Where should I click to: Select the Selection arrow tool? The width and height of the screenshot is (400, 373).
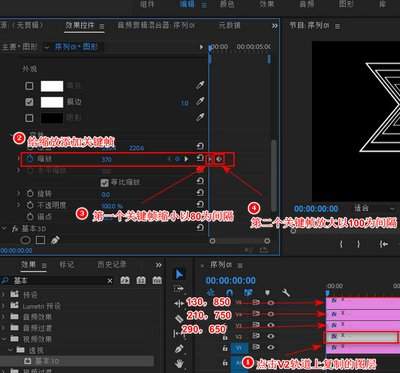179,274
